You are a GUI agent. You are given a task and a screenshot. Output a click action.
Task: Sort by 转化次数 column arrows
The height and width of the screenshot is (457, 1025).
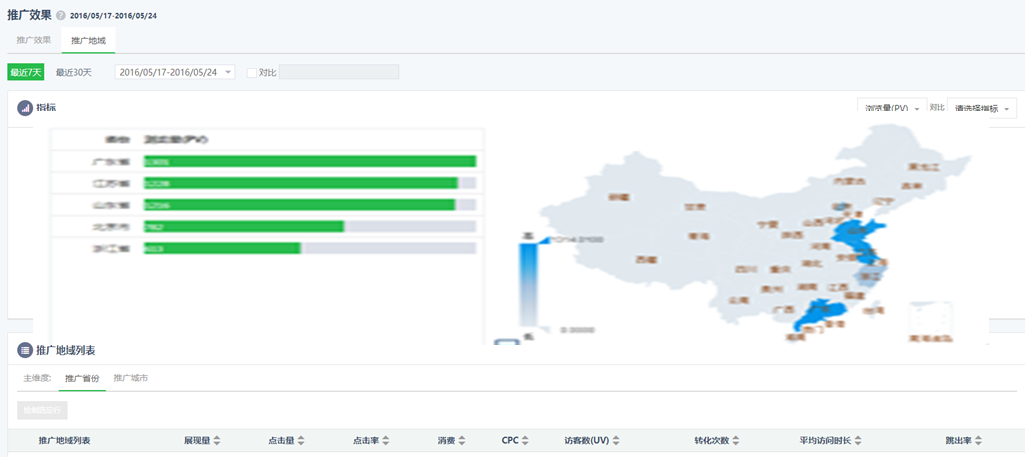coord(736,441)
